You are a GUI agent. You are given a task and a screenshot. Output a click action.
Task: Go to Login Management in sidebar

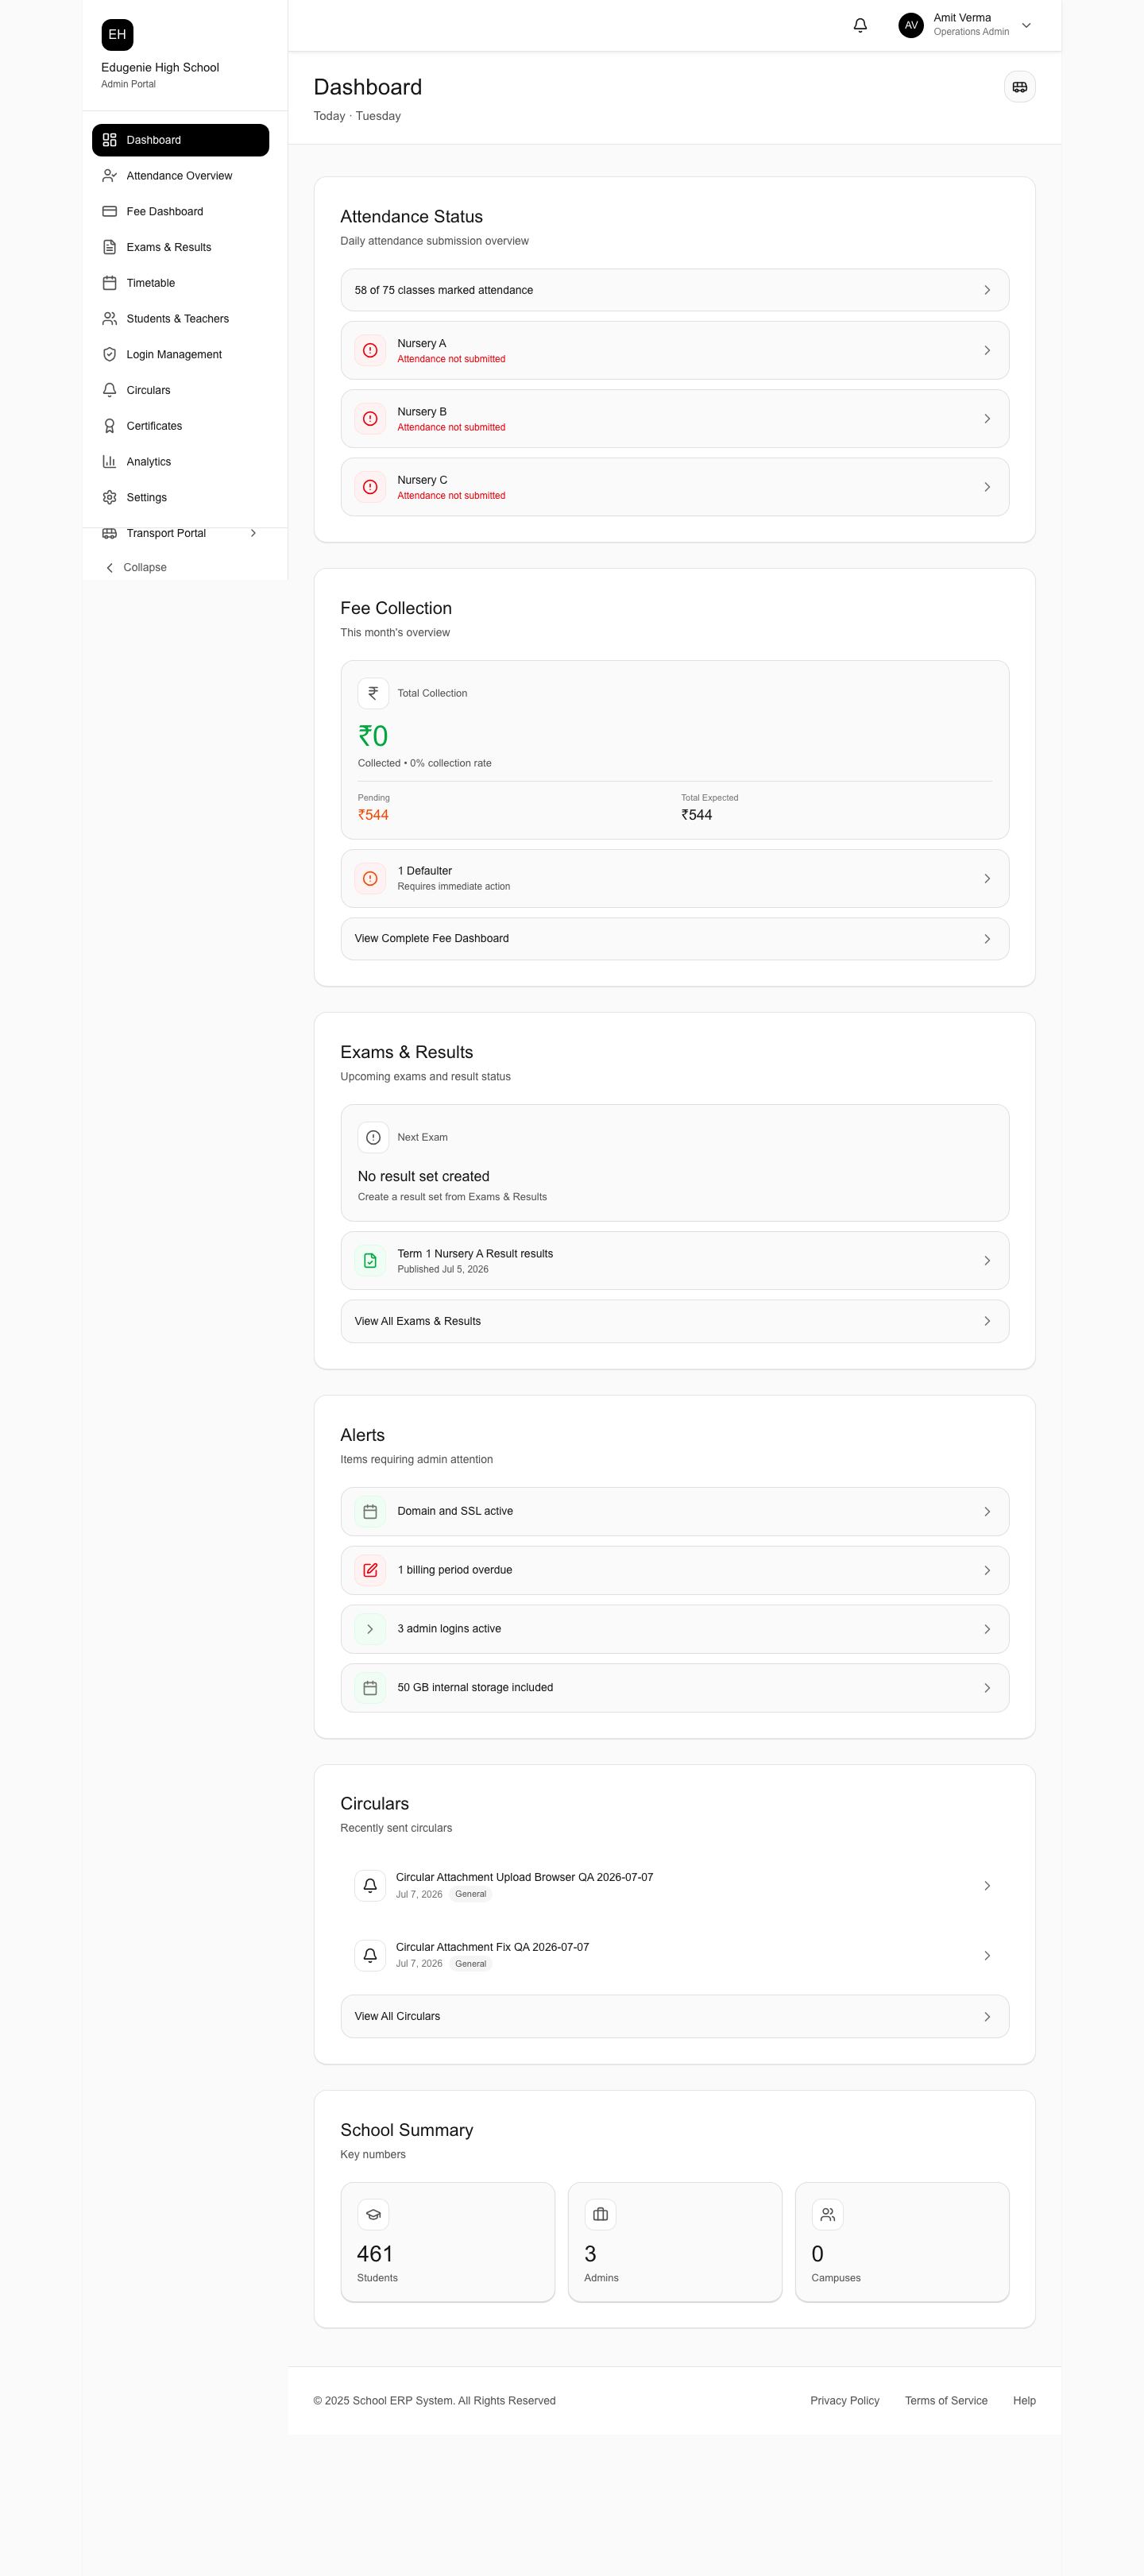[x=180, y=354]
